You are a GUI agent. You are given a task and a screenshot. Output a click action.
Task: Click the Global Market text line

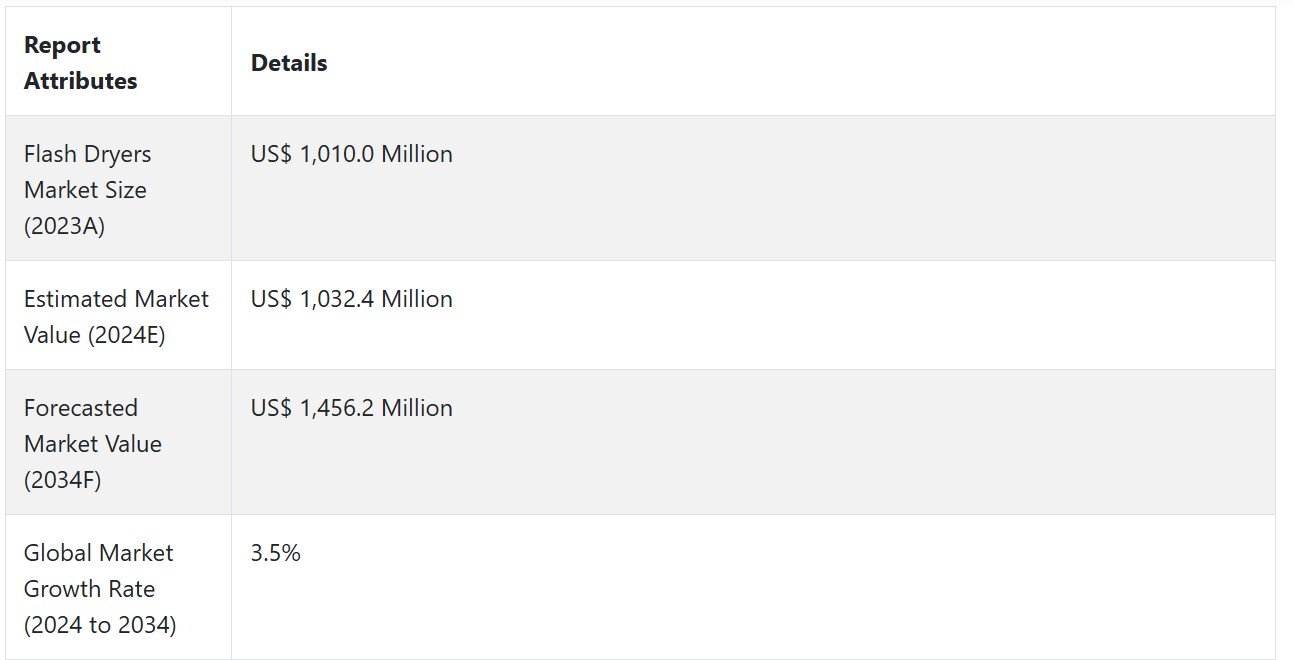99,553
